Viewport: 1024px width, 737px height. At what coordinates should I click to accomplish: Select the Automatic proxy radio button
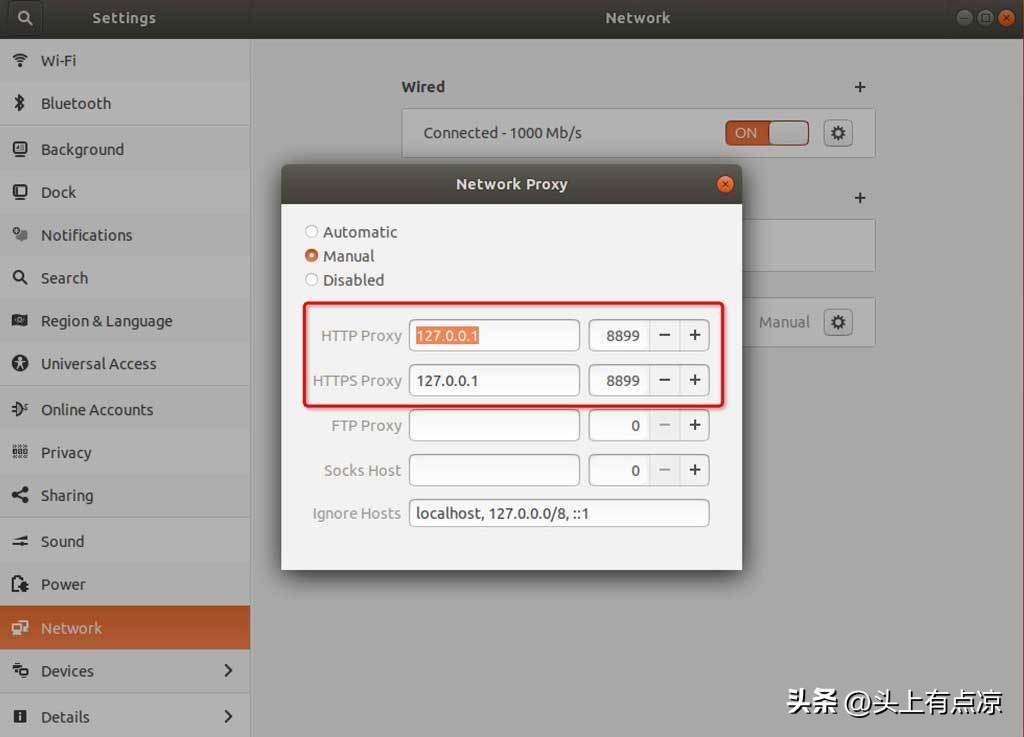pyautogui.click(x=311, y=231)
